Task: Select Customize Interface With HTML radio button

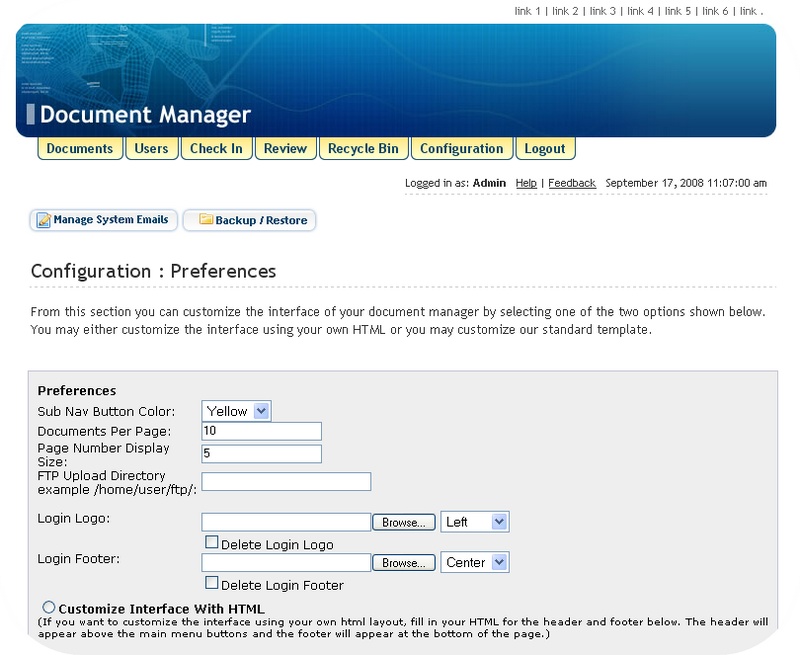Action: point(49,607)
